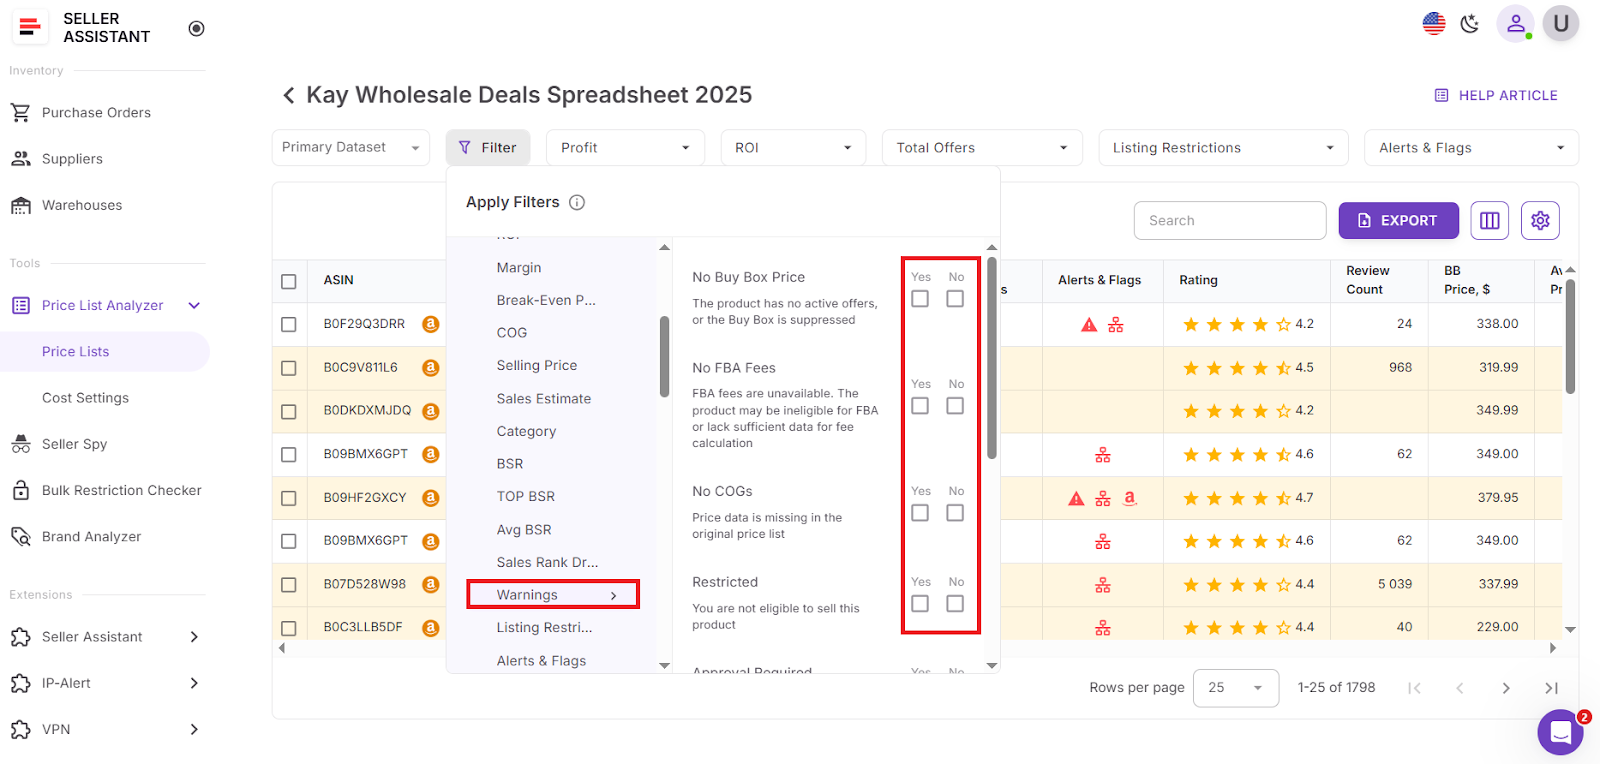Image resolution: width=1600 pixels, height=764 pixels.
Task: Click the EXPORT button
Action: tap(1398, 220)
